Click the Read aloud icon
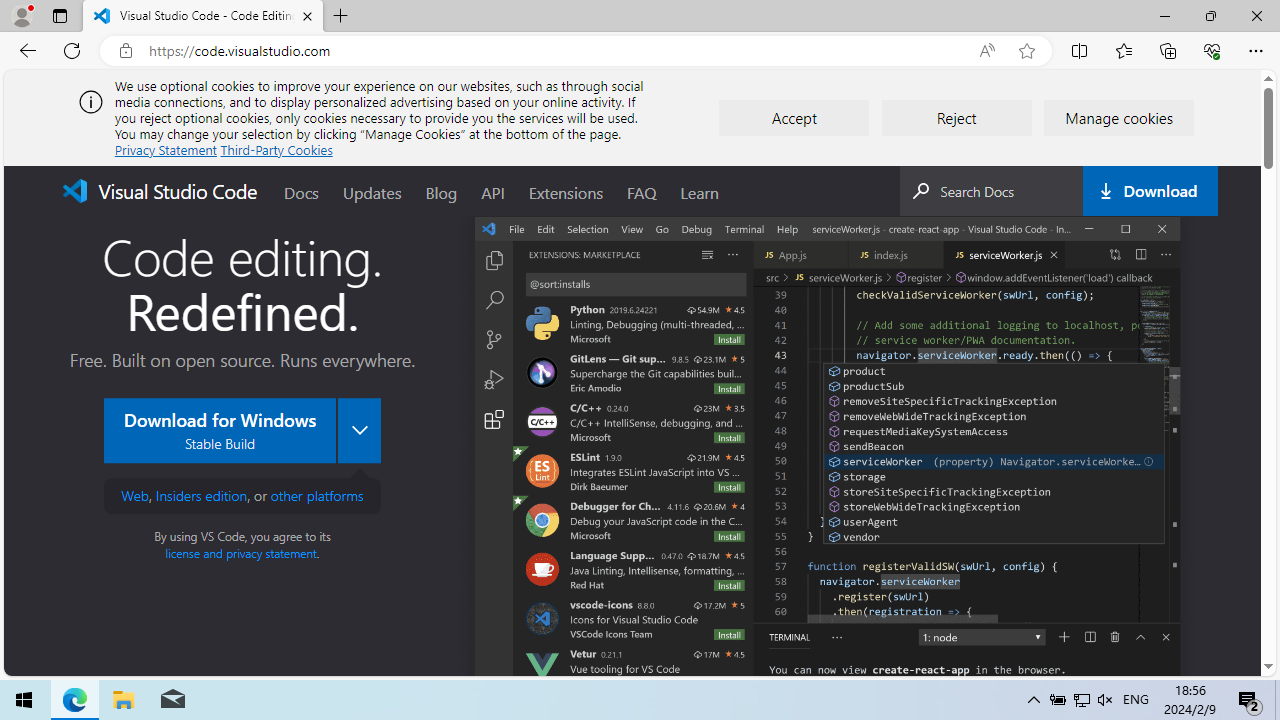The image size is (1280, 720). tap(987, 51)
